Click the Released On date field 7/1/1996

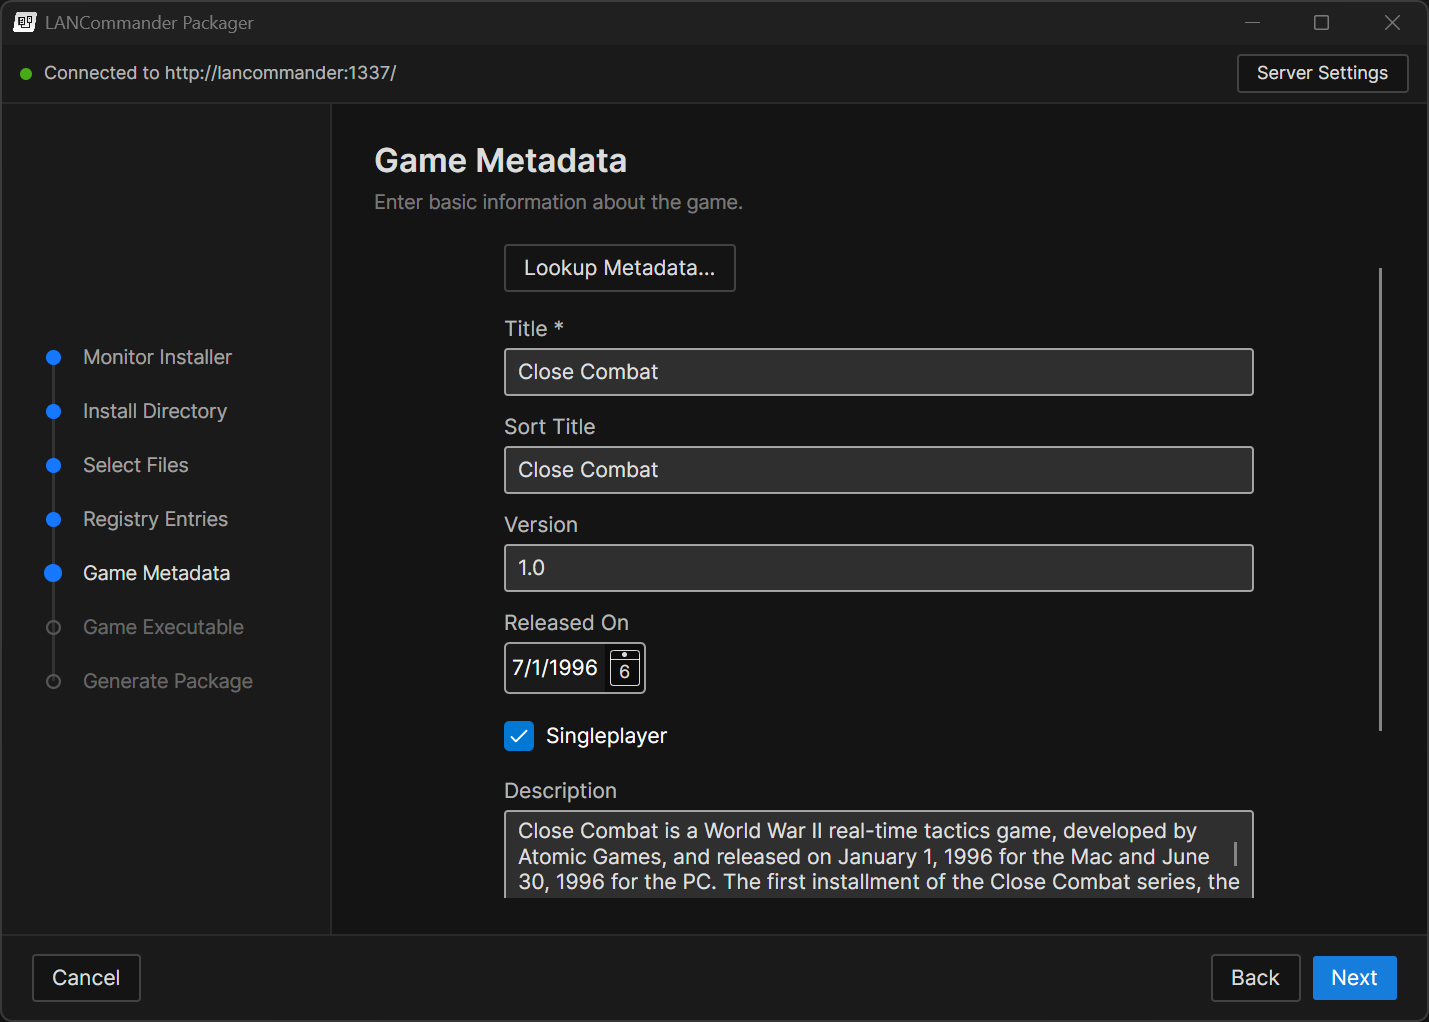[x=555, y=668]
